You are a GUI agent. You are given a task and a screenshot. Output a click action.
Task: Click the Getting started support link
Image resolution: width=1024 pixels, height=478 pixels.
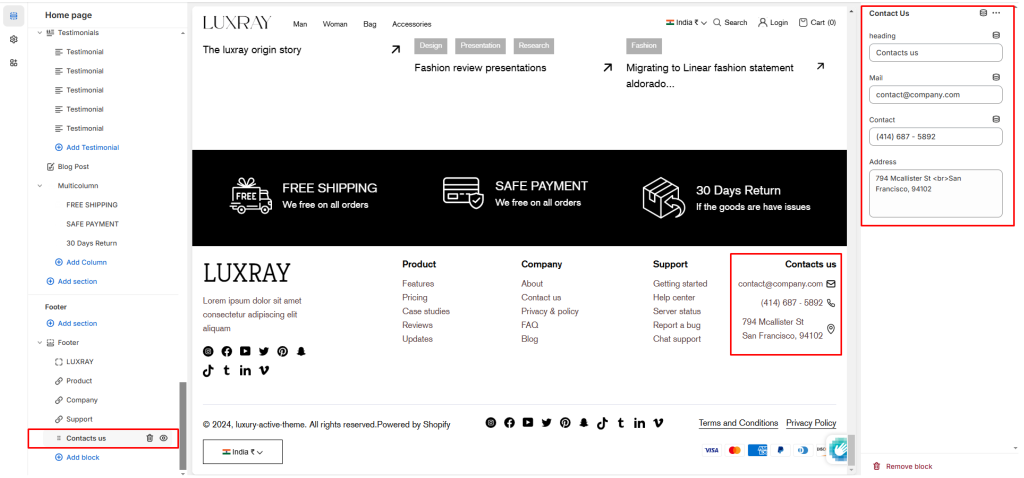(680, 283)
